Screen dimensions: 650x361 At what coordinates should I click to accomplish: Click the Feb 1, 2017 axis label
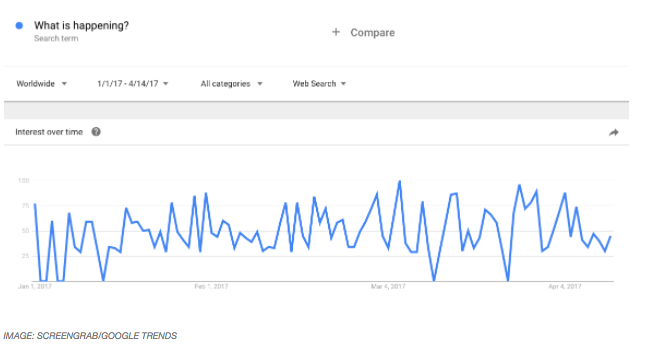click(x=211, y=286)
